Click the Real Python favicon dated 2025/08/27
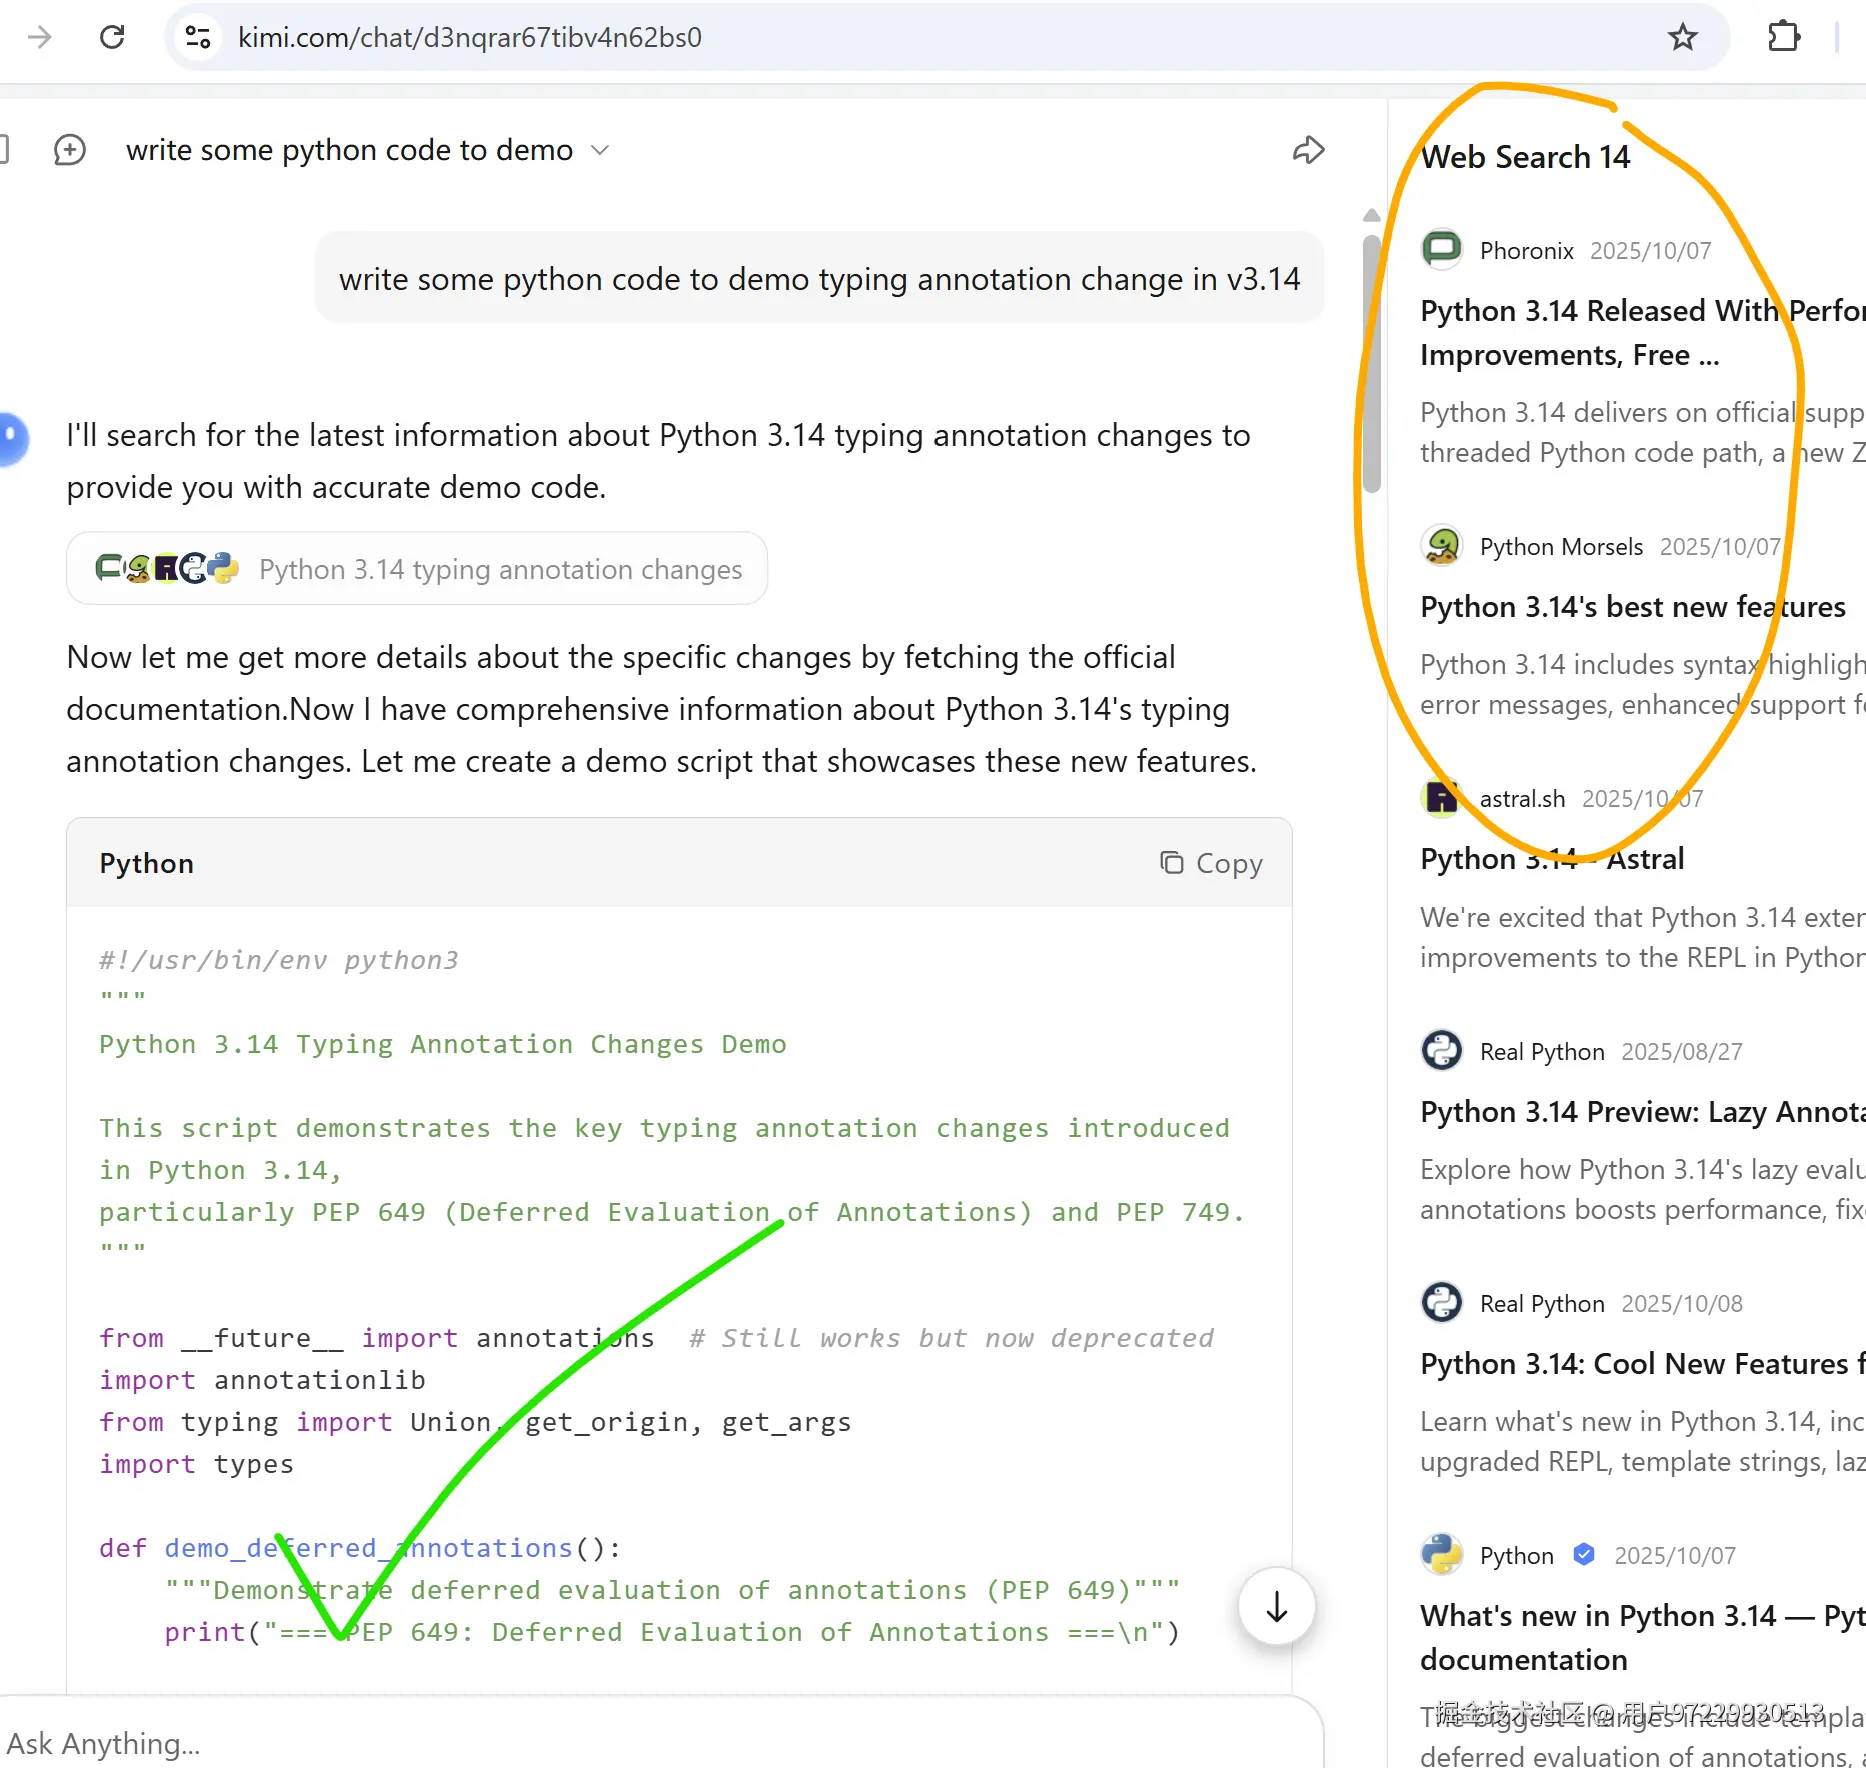 tap(1442, 1051)
